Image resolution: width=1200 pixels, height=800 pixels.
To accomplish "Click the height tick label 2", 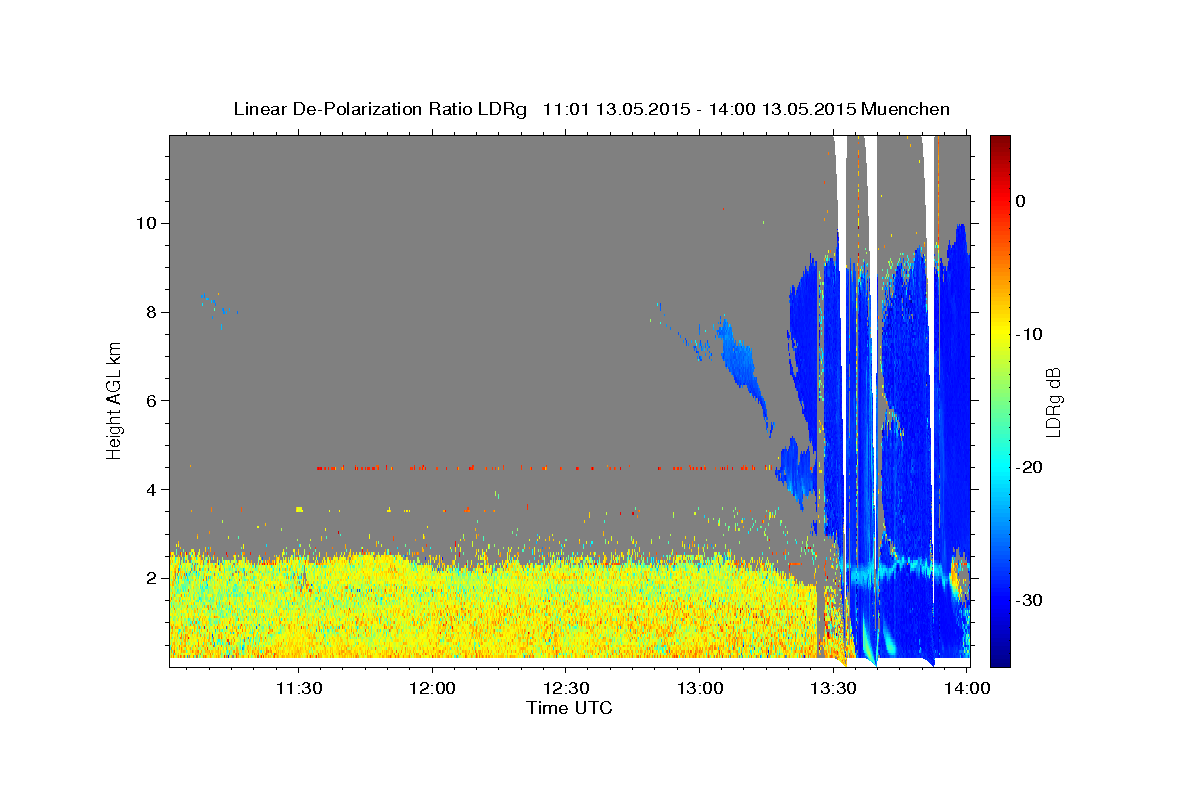I will coord(153,579).
